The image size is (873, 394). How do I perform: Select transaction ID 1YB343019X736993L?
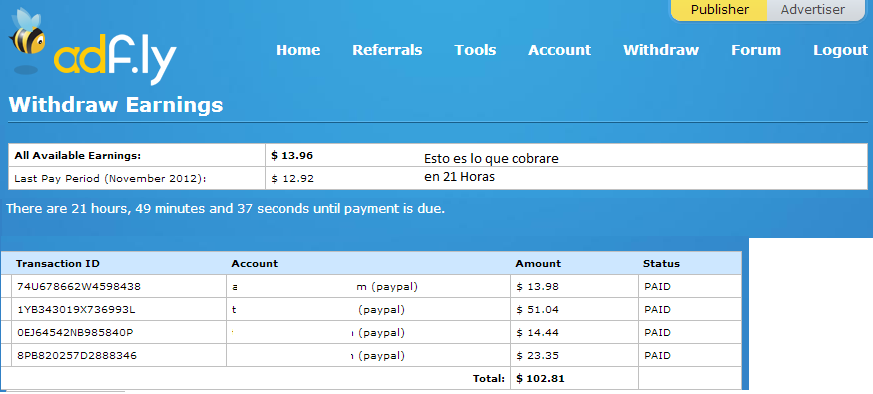tap(76, 310)
